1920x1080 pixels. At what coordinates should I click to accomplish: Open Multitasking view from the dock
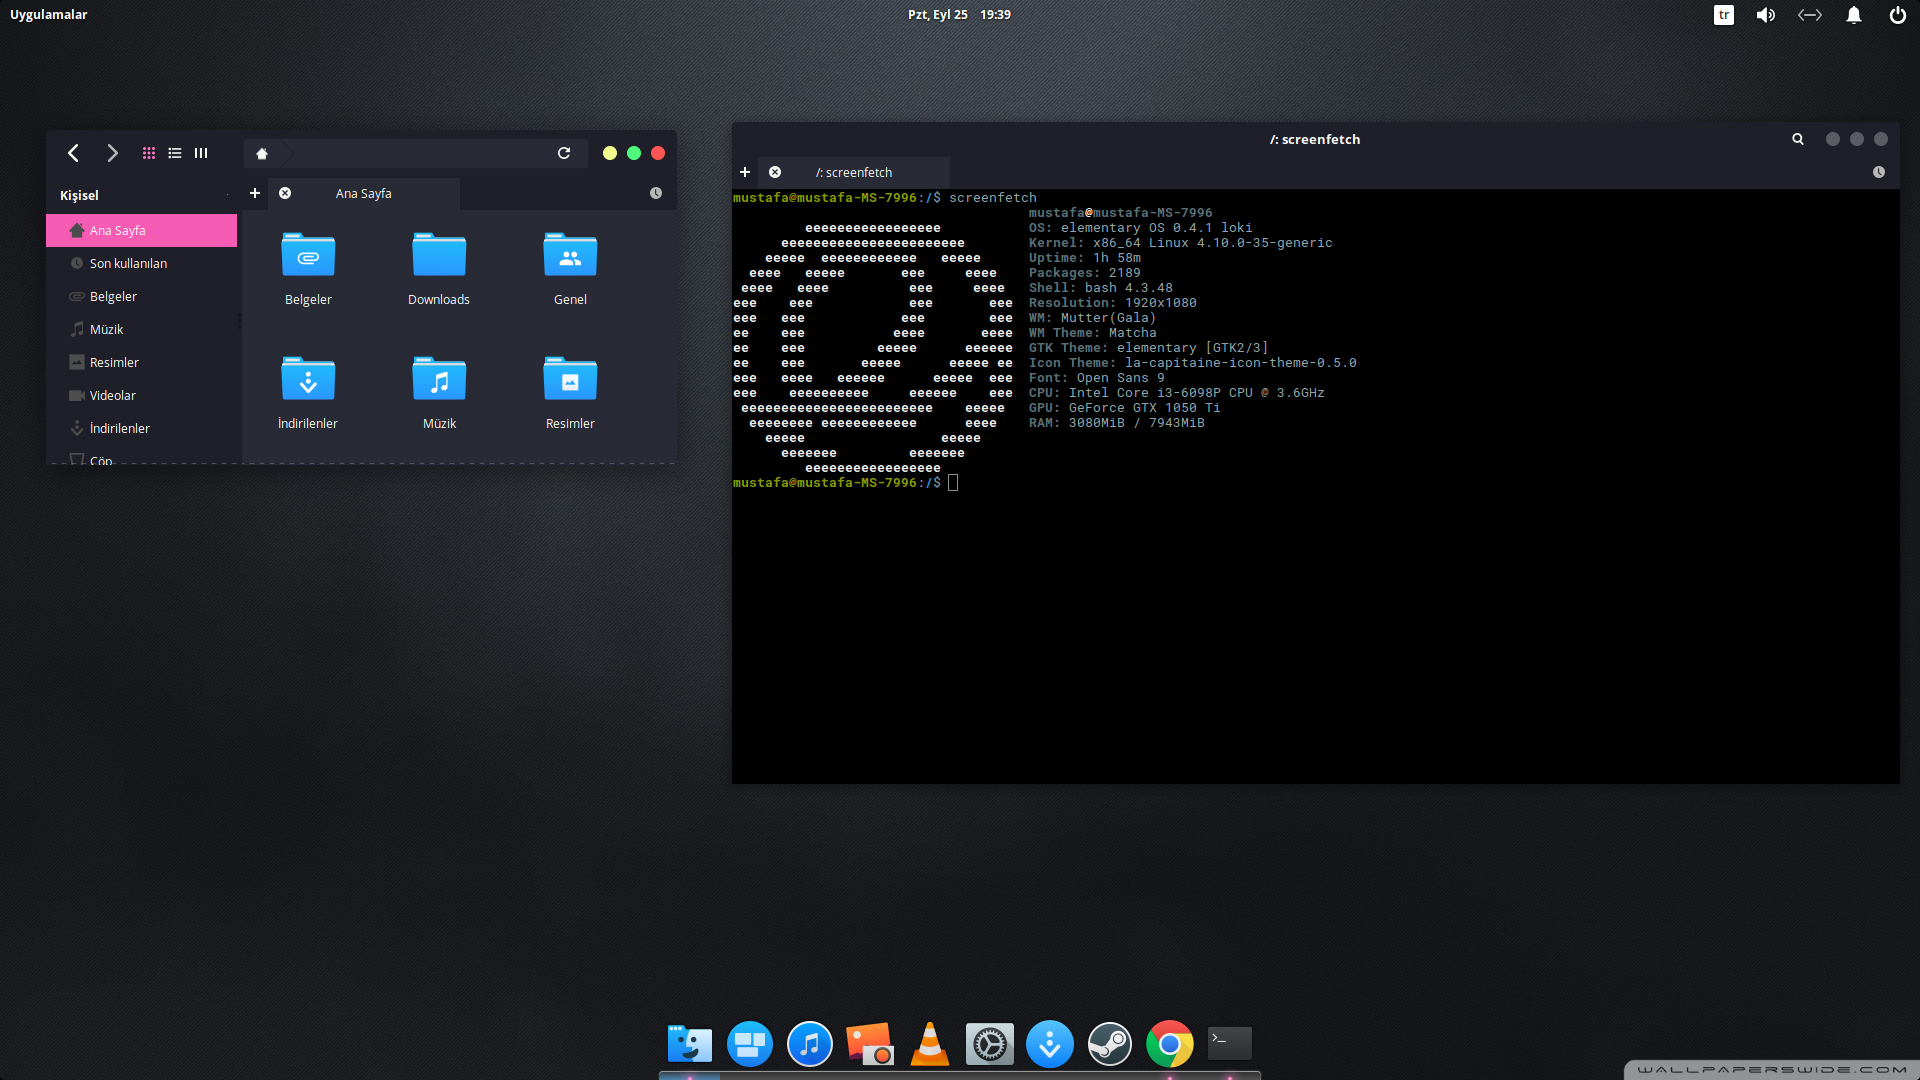coord(750,1044)
